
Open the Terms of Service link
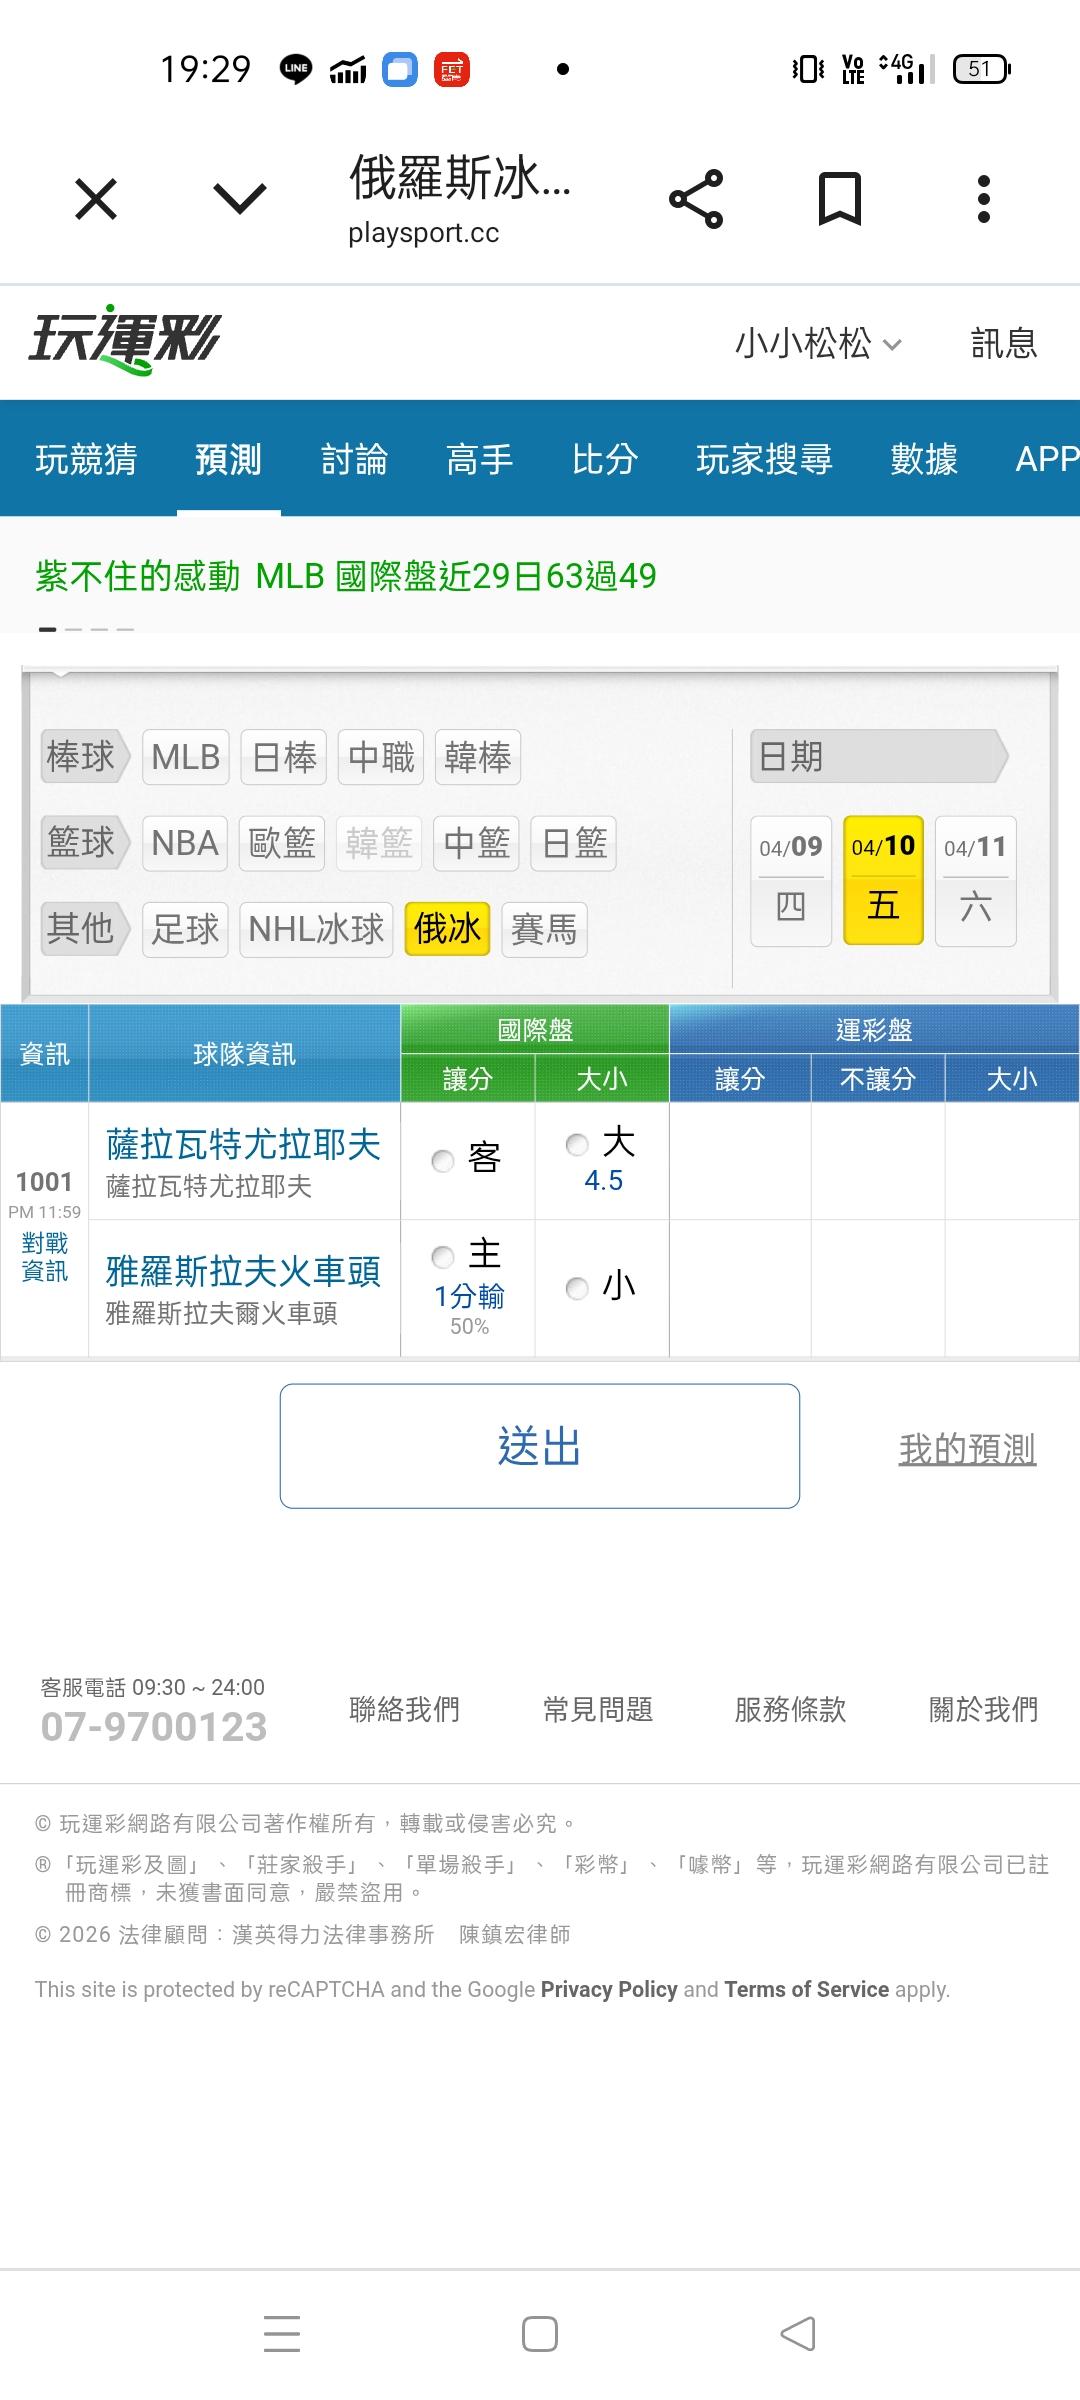pyautogui.click(x=807, y=1989)
